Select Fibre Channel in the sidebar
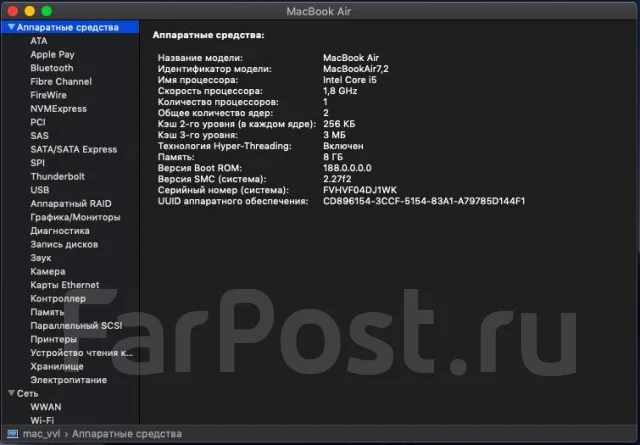The width and height of the screenshot is (640, 445). pyautogui.click(x=61, y=81)
